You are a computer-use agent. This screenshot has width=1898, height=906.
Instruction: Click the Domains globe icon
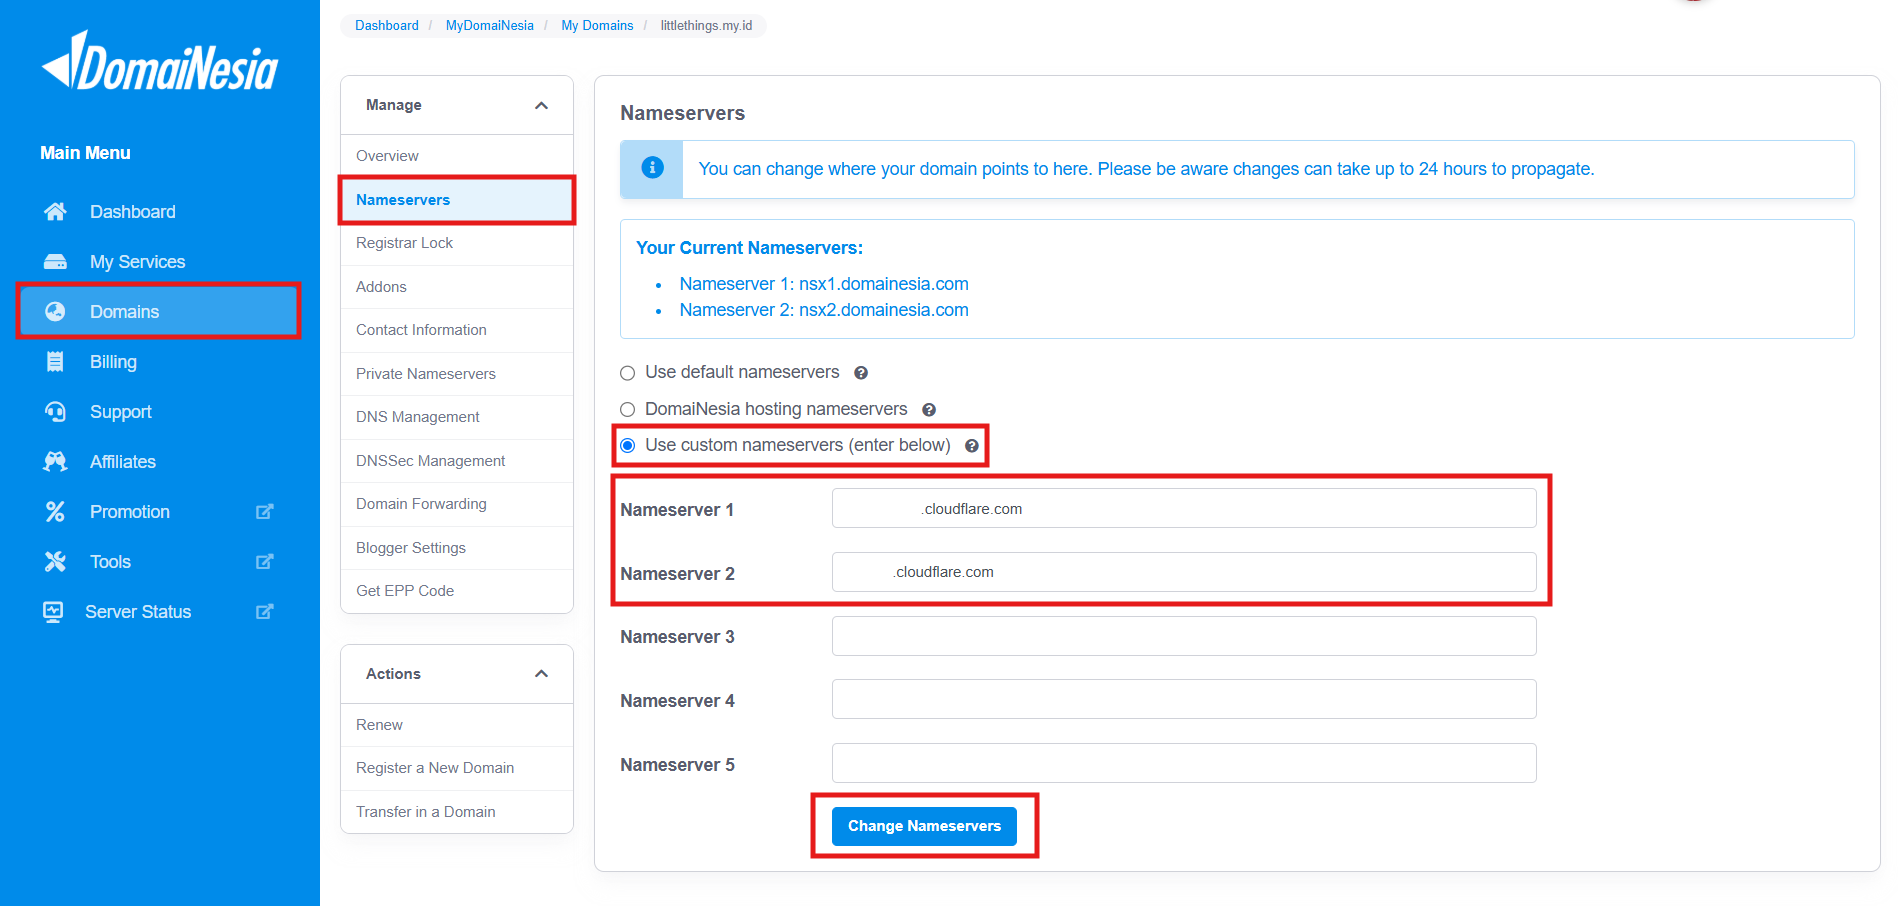click(55, 312)
